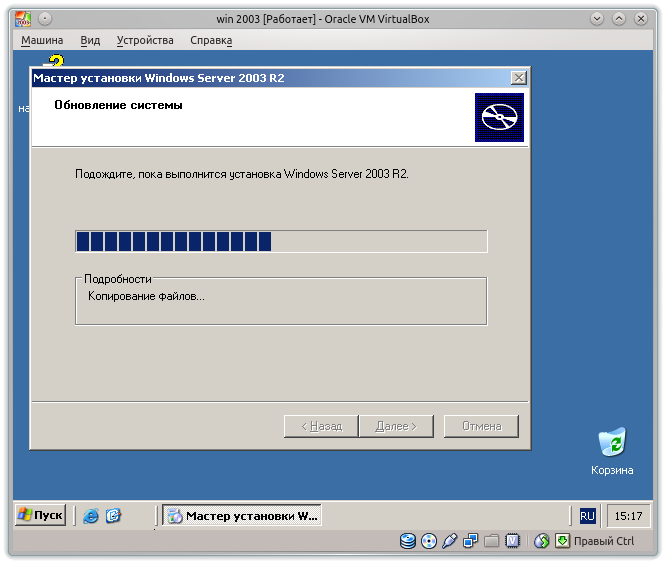Viewport: 666px width, 564px height.
Task: Open the Справка menu
Action: coord(211,40)
